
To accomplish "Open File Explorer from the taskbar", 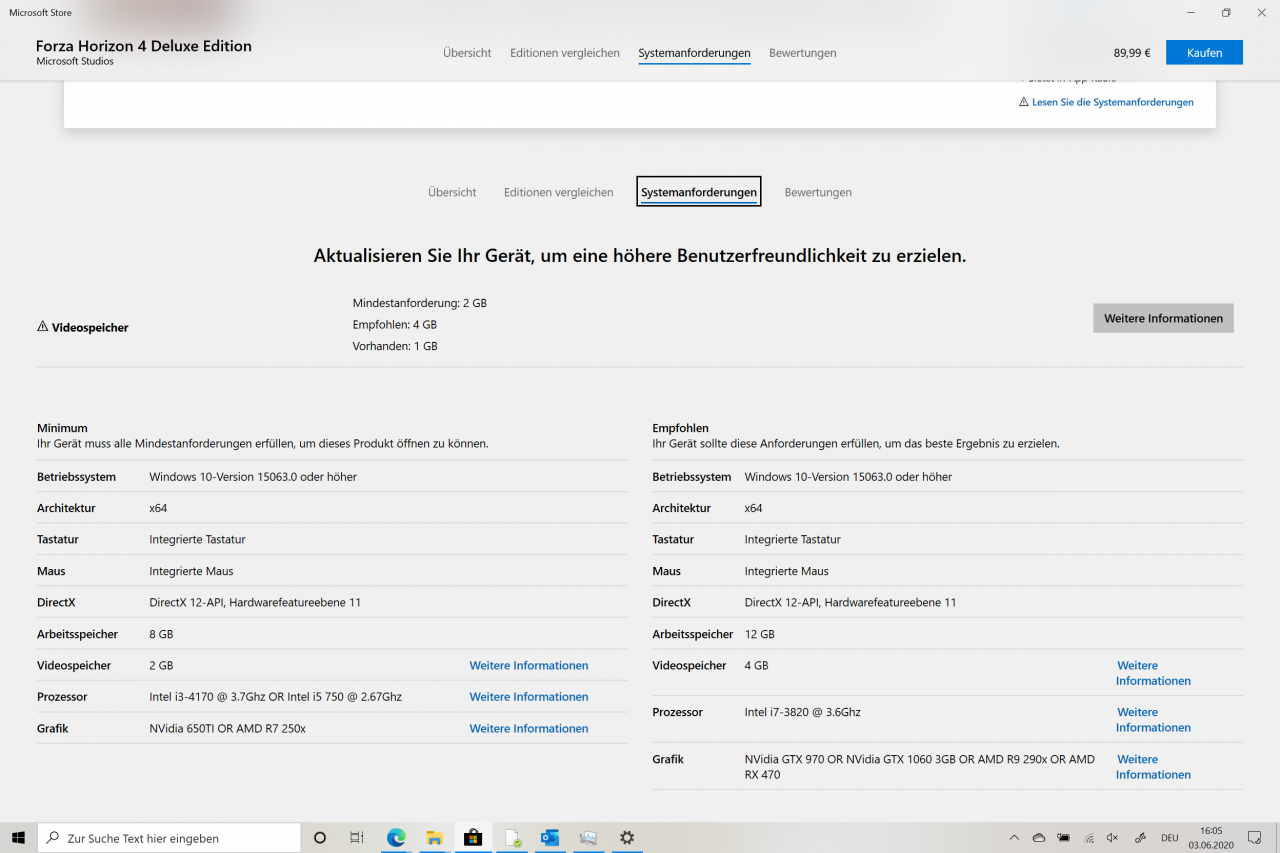I will coord(434,838).
